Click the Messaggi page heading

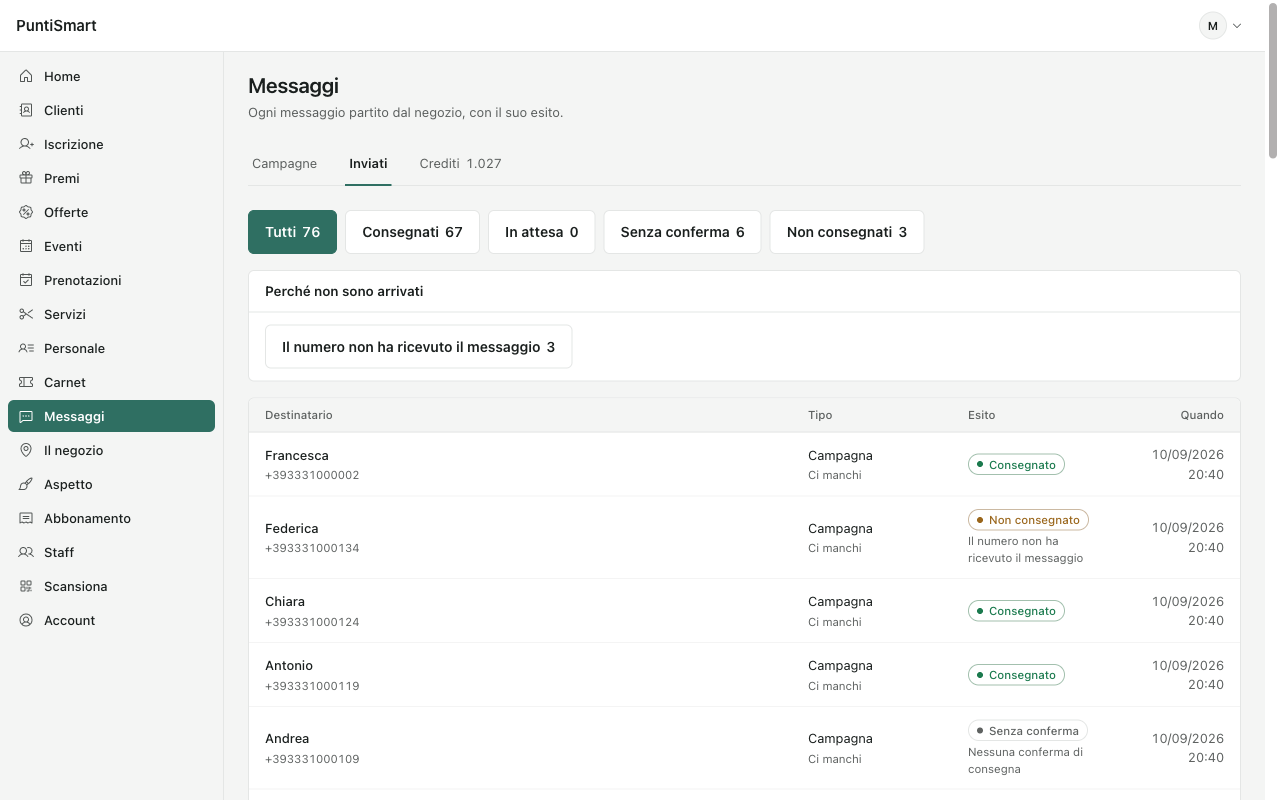[x=293, y=86]
